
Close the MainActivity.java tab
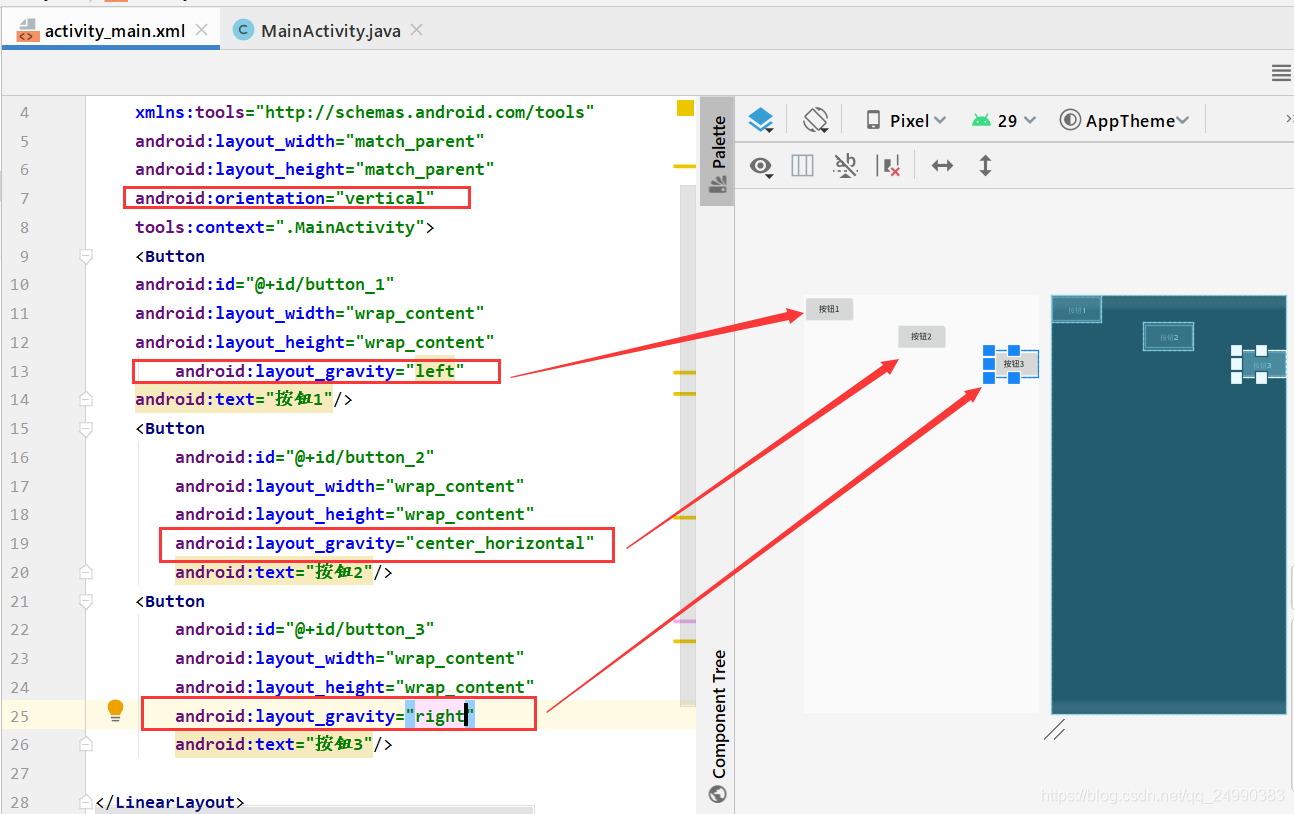[417, 30]
